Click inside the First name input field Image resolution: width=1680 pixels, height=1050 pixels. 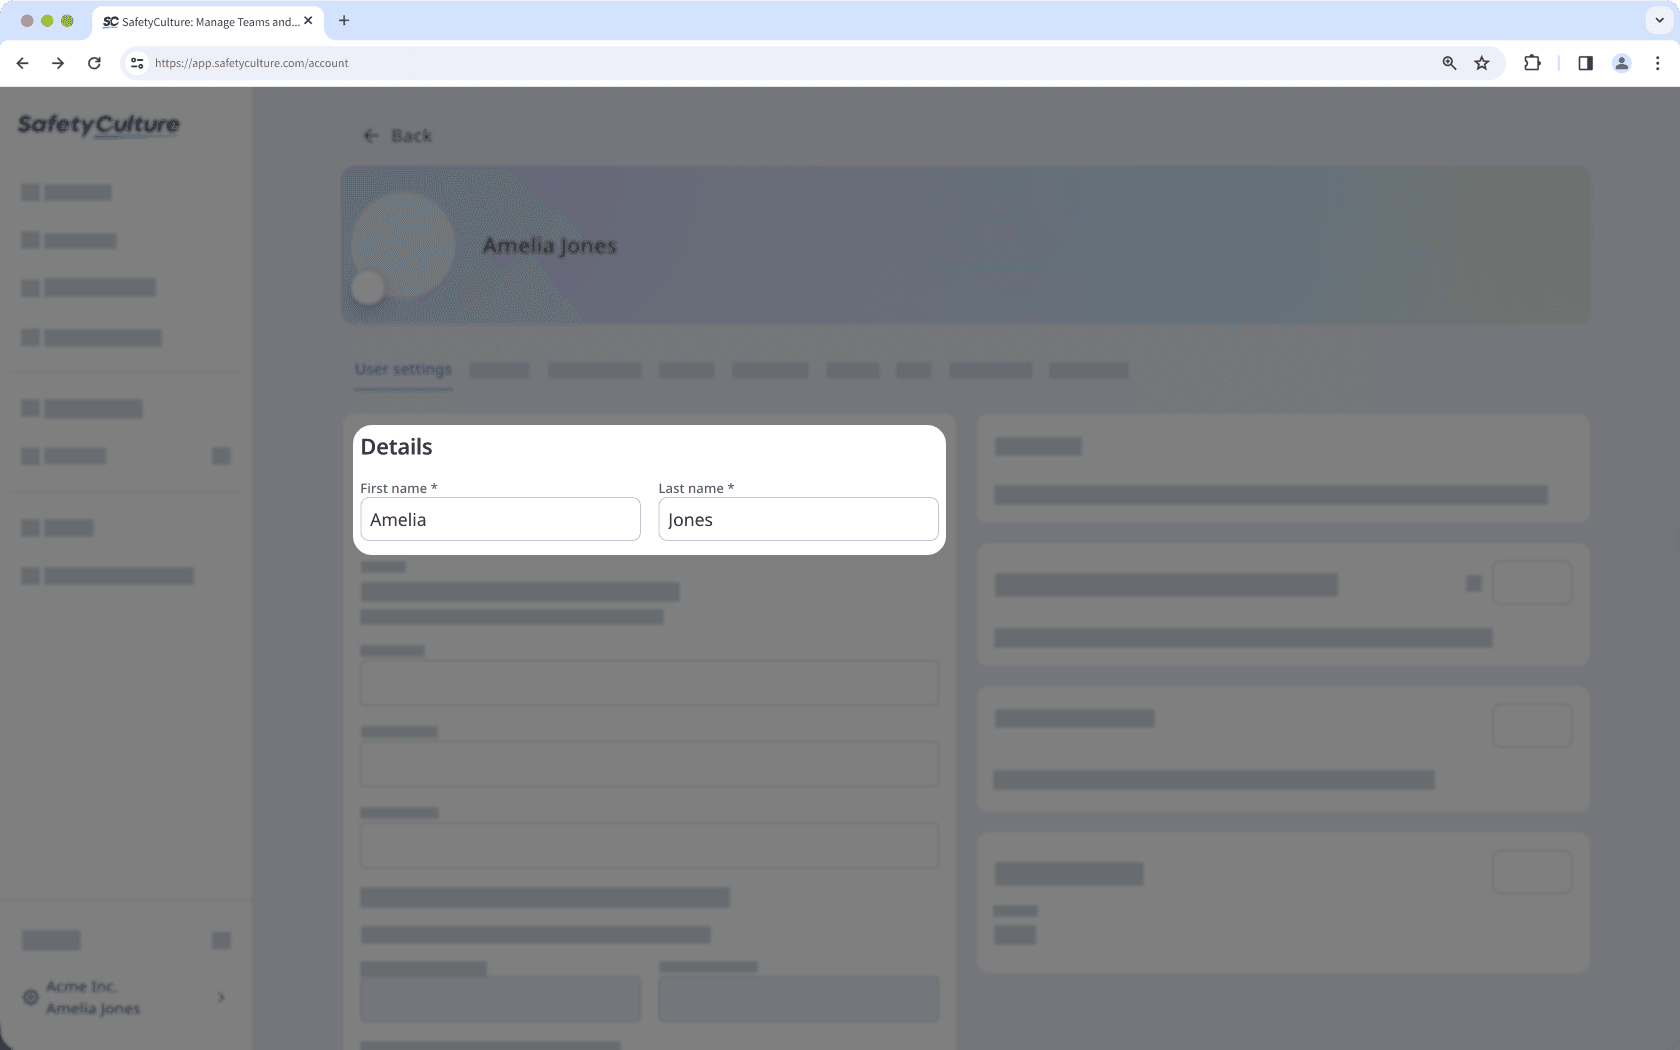point(500,519)
